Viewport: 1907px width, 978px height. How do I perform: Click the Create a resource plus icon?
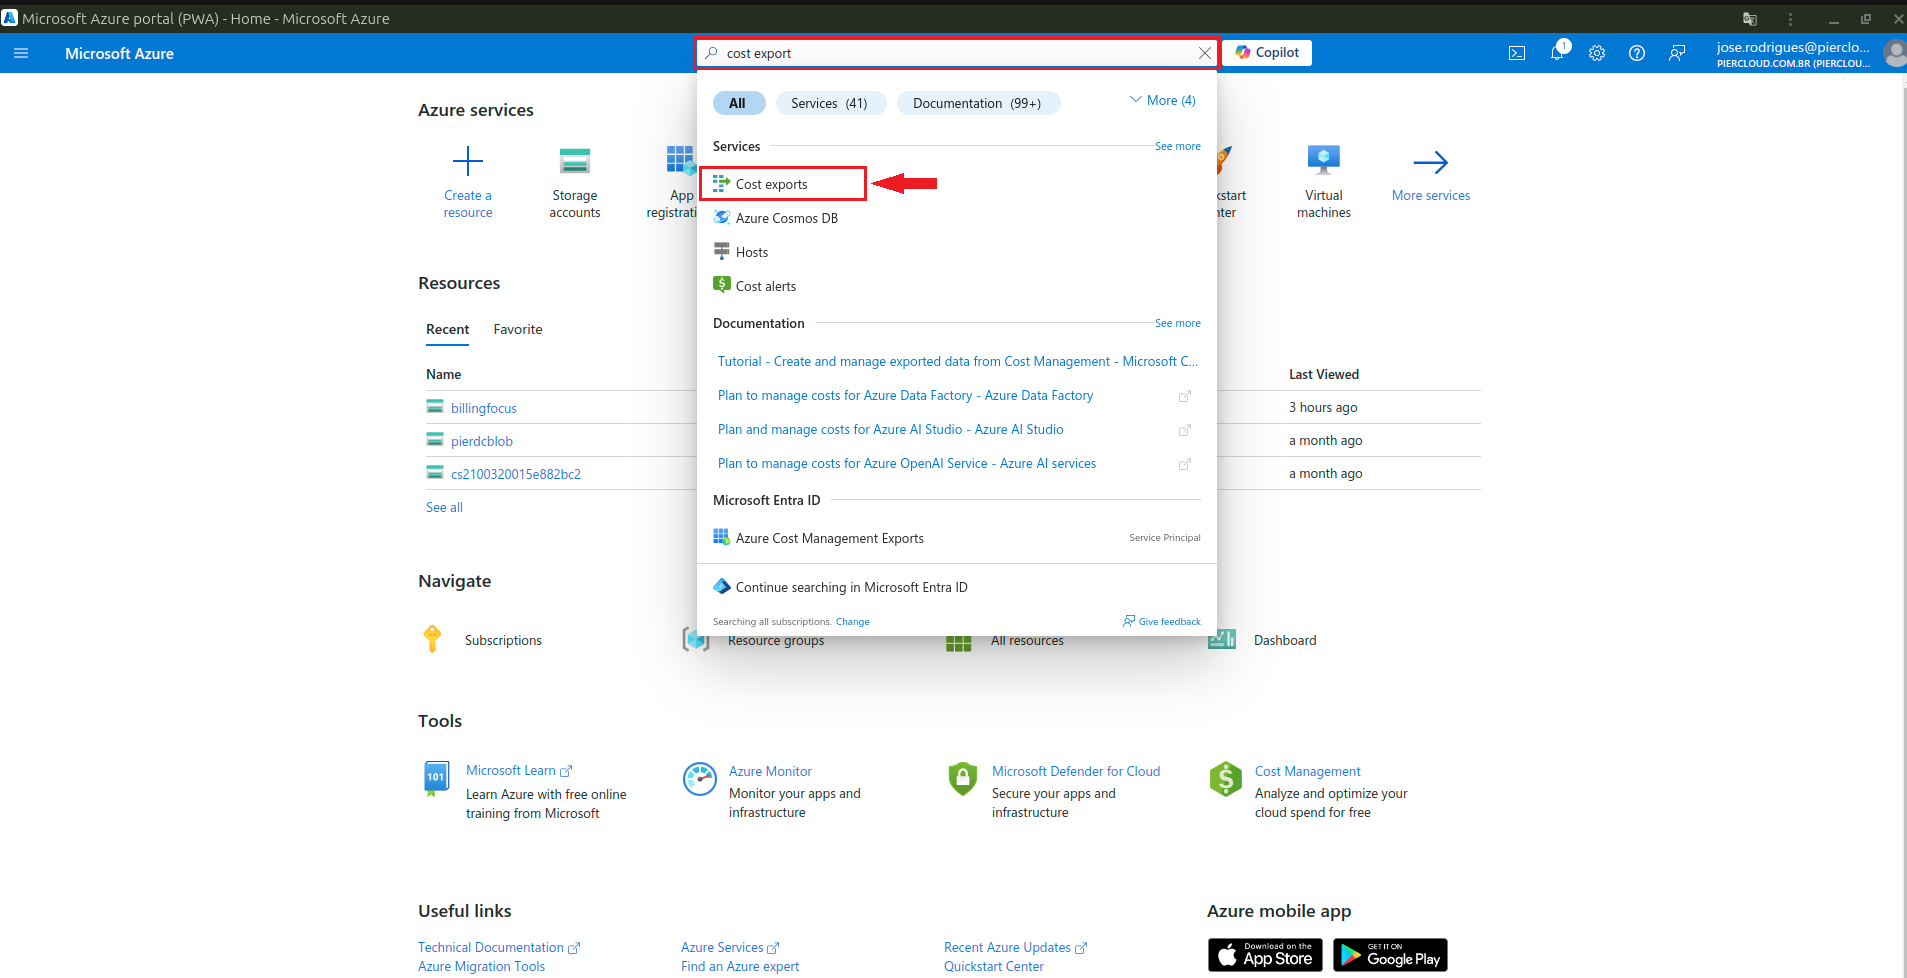(x=468, y=162)
